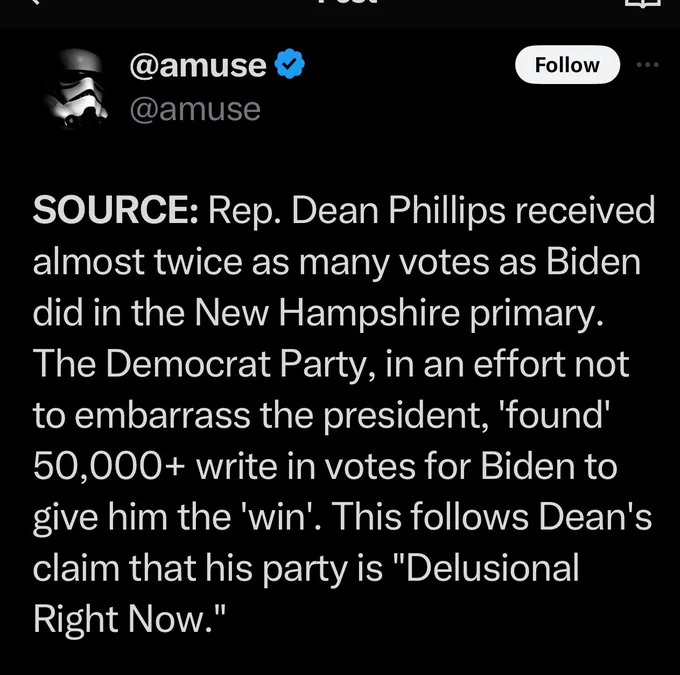This screenshot has width=680, height=675.
Task: Tap the Post header title
Action: (x=347, y=2)
